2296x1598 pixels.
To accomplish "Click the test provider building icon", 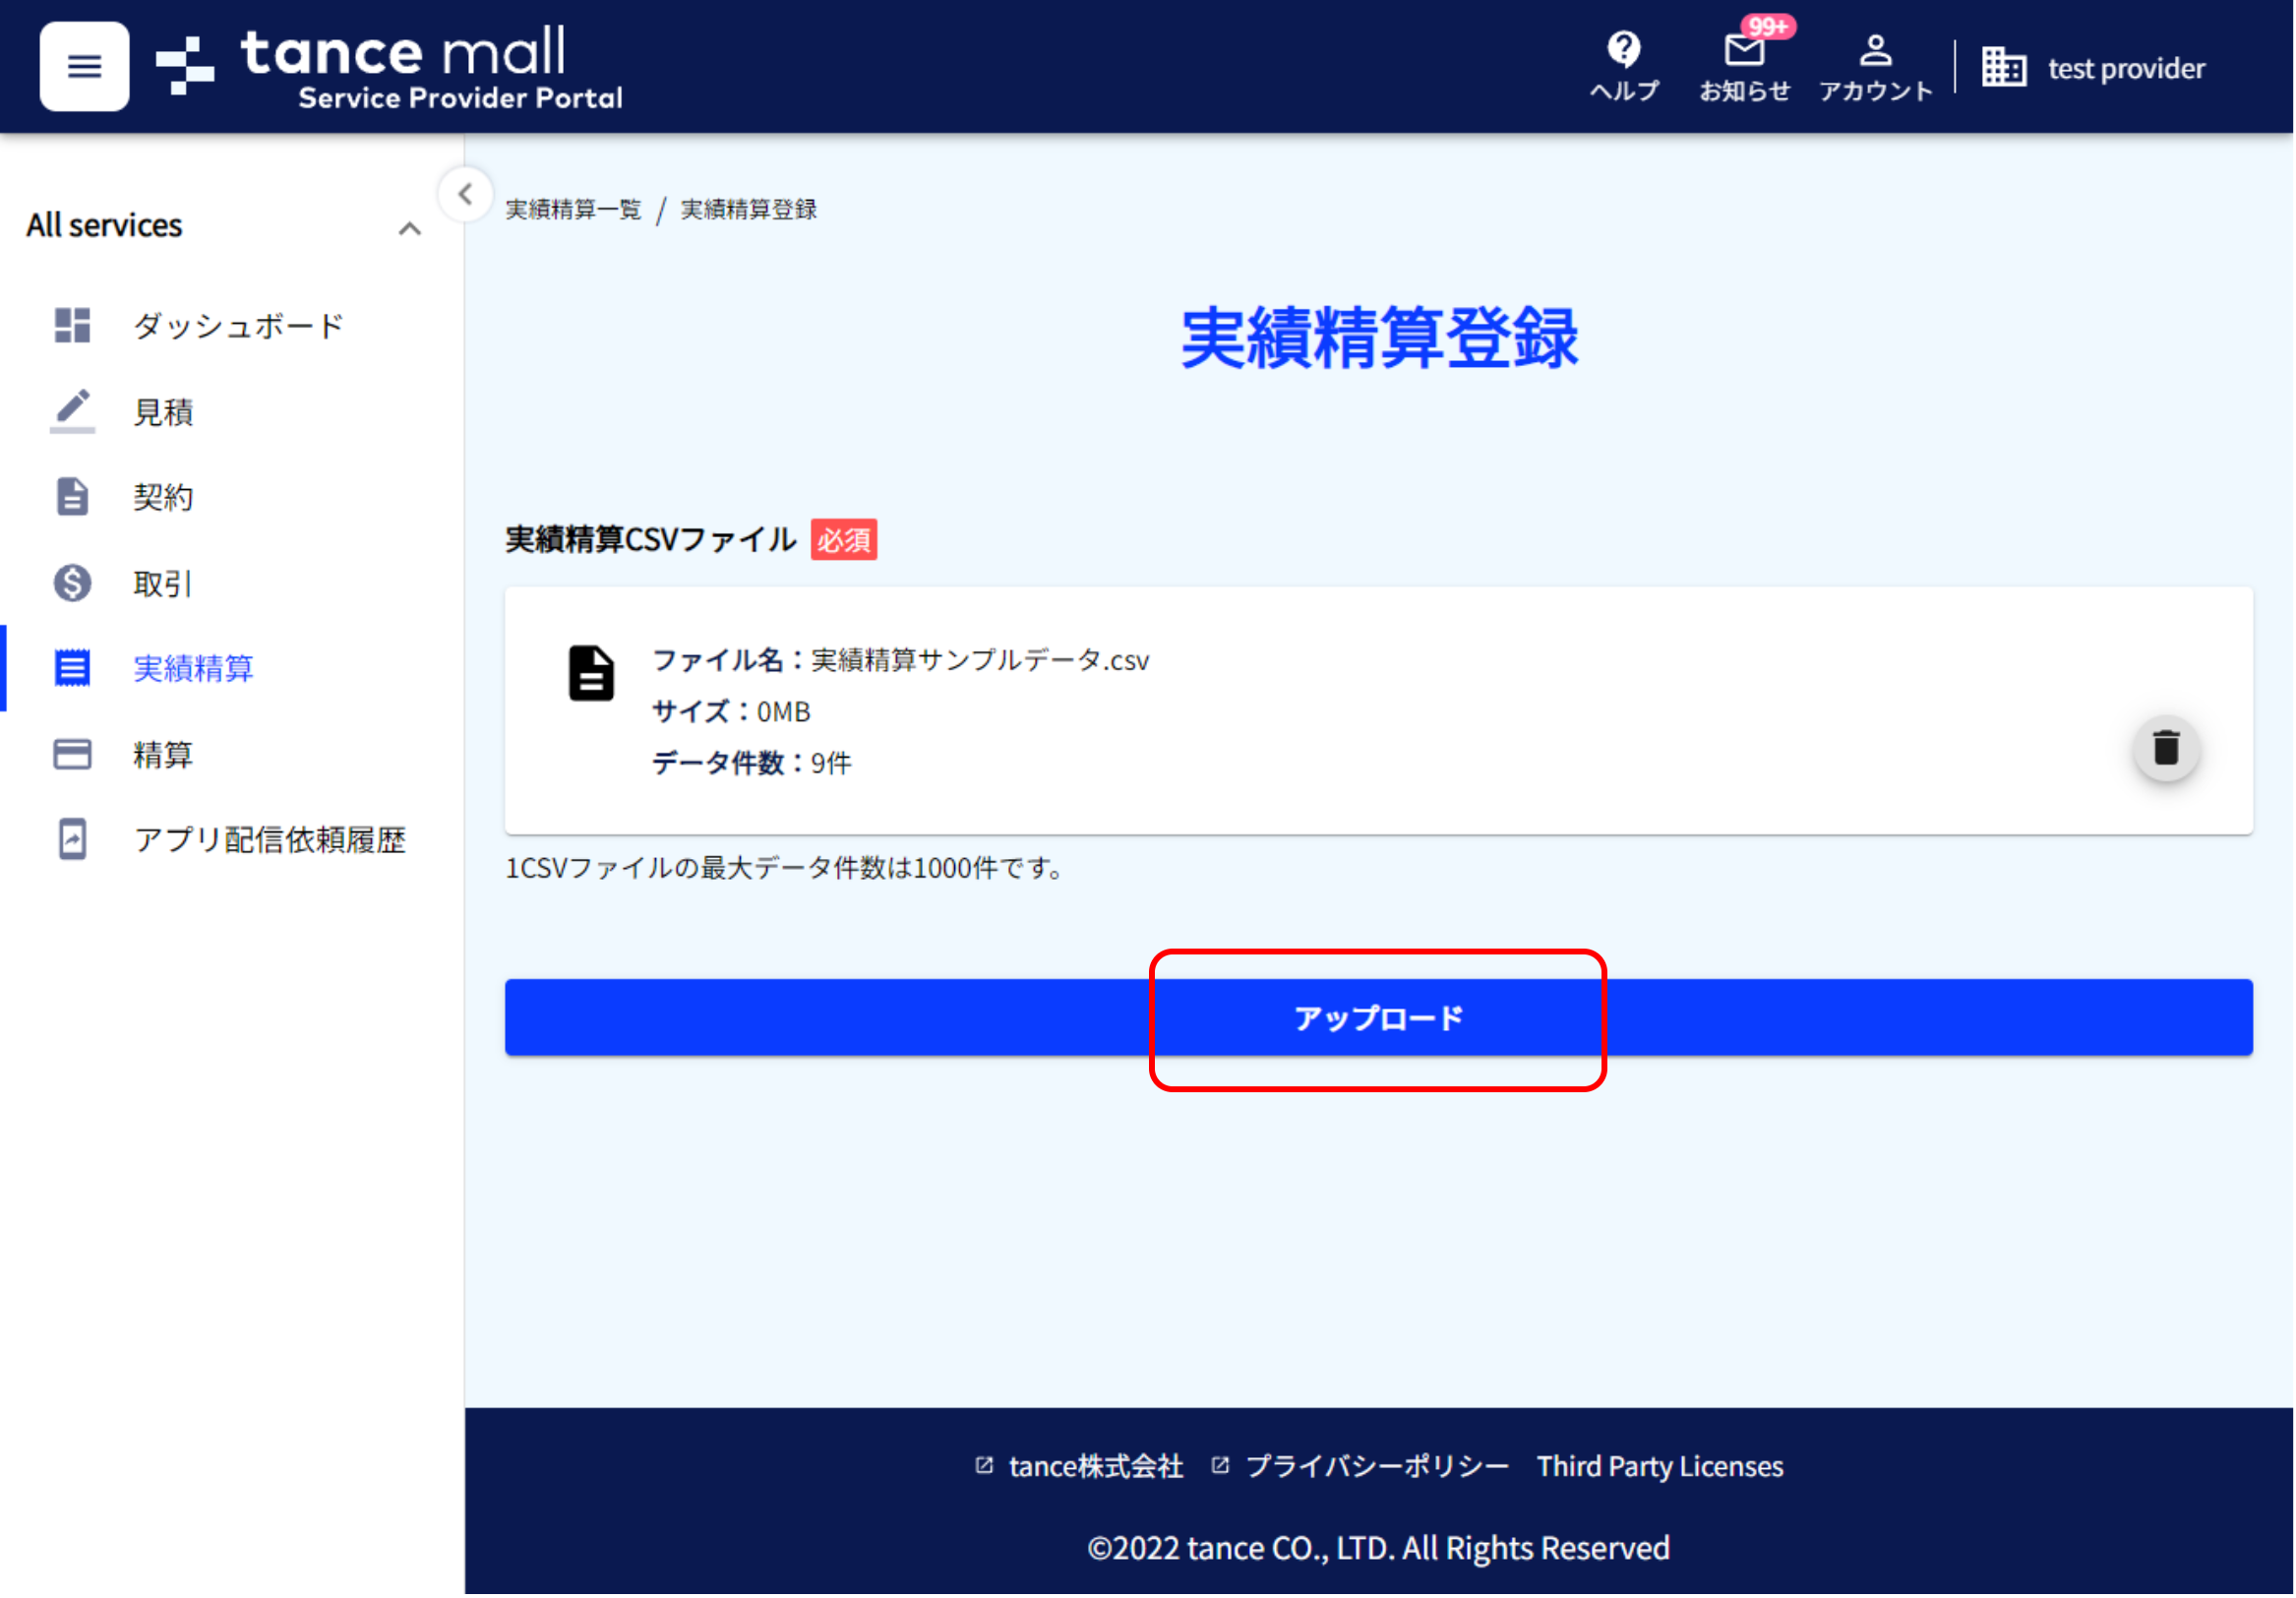I will tap(2005, 67).
